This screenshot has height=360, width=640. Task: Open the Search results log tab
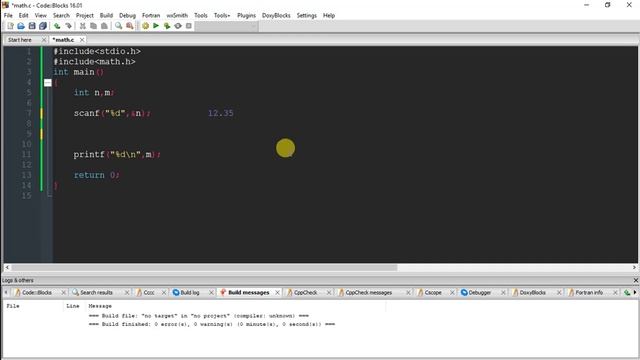click(x=96, y=293)
